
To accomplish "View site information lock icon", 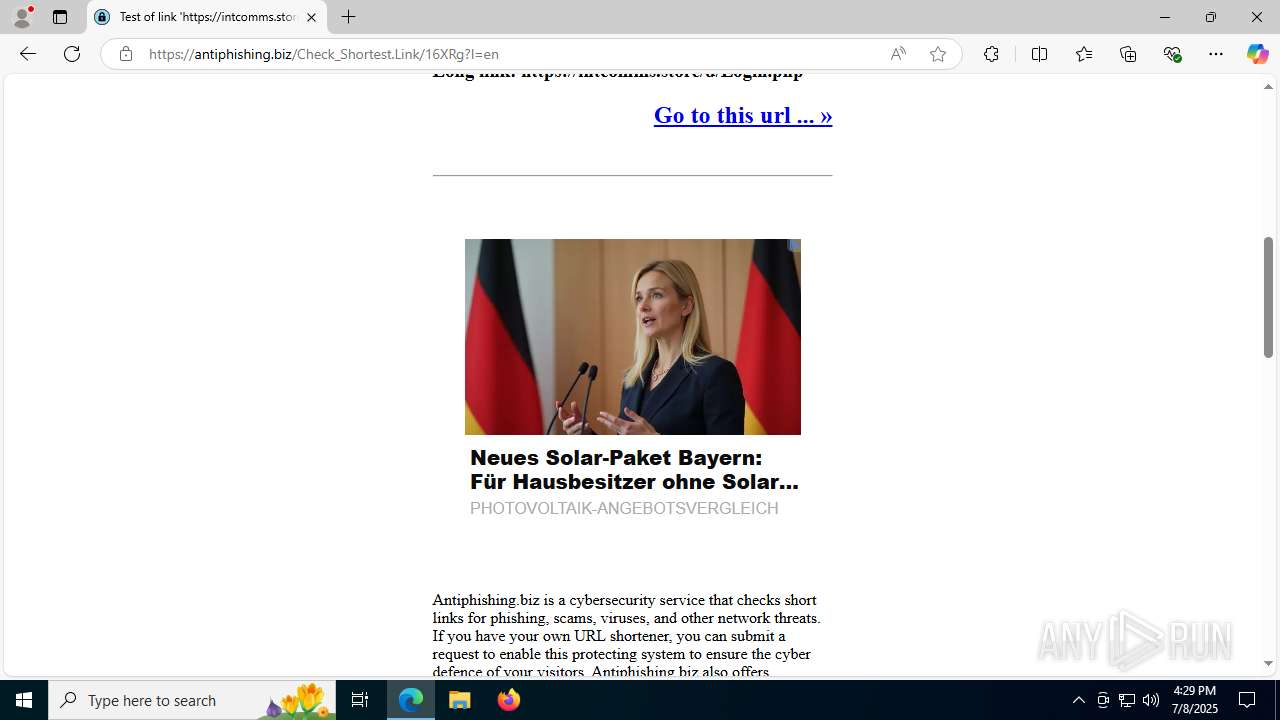I will (125, 54).
